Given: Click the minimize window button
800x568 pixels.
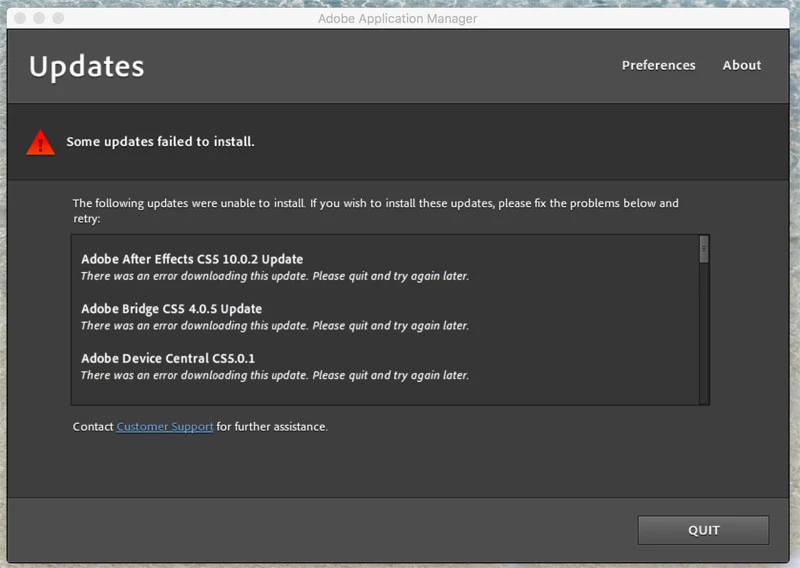Looking at the screenshot, I should point(39,18).
